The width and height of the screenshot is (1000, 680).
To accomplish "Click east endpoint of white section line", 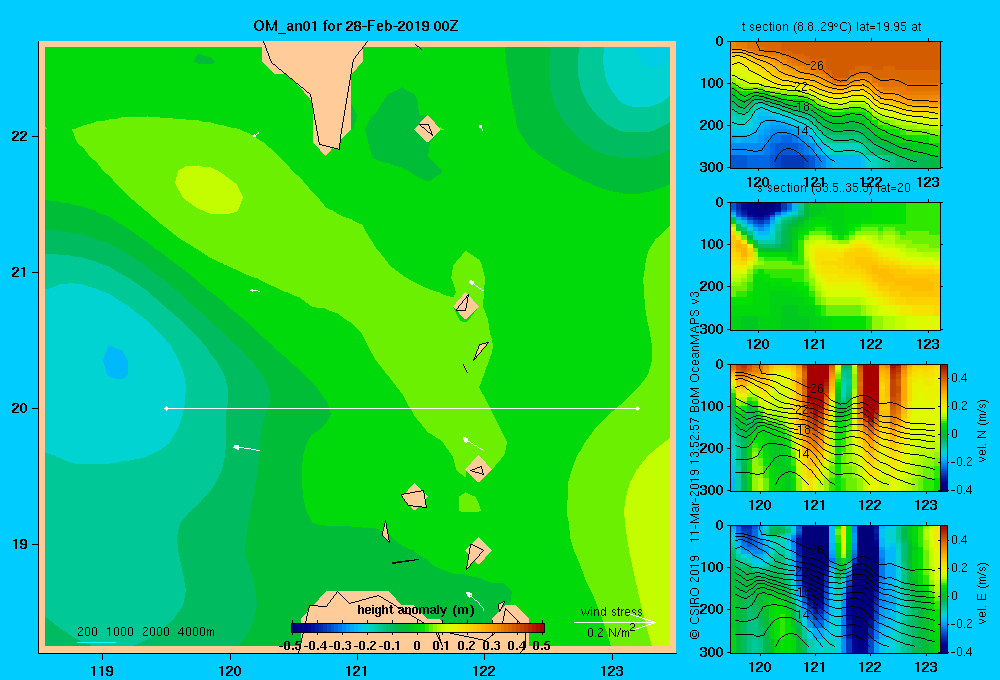I will click(638, 408).
